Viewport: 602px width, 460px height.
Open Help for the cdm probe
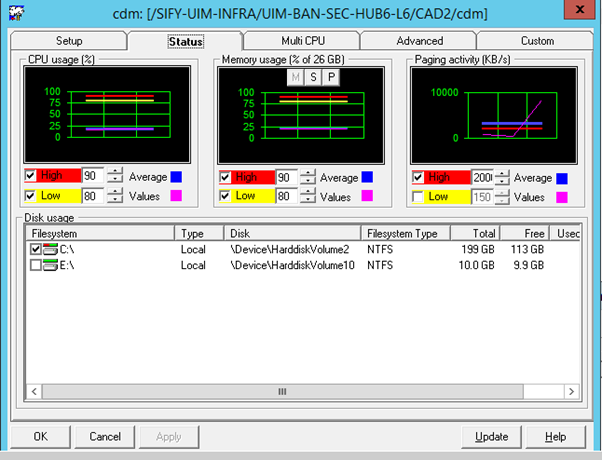click(556, 437)
